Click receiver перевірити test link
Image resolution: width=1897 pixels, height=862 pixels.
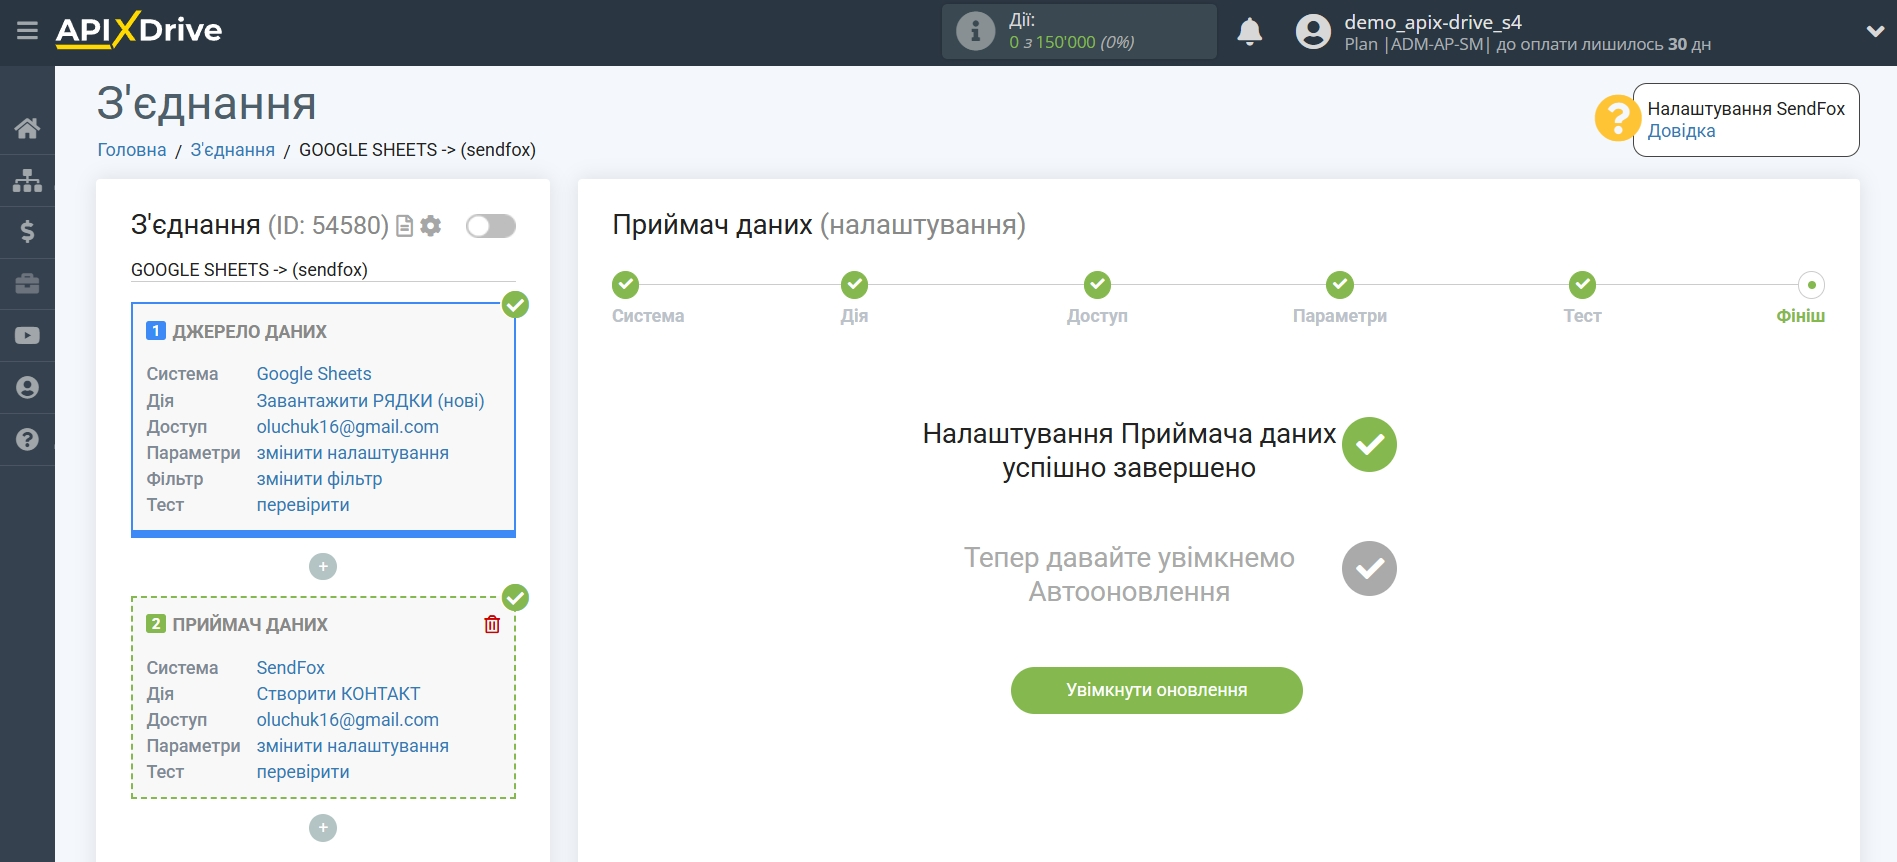(303, 772)
